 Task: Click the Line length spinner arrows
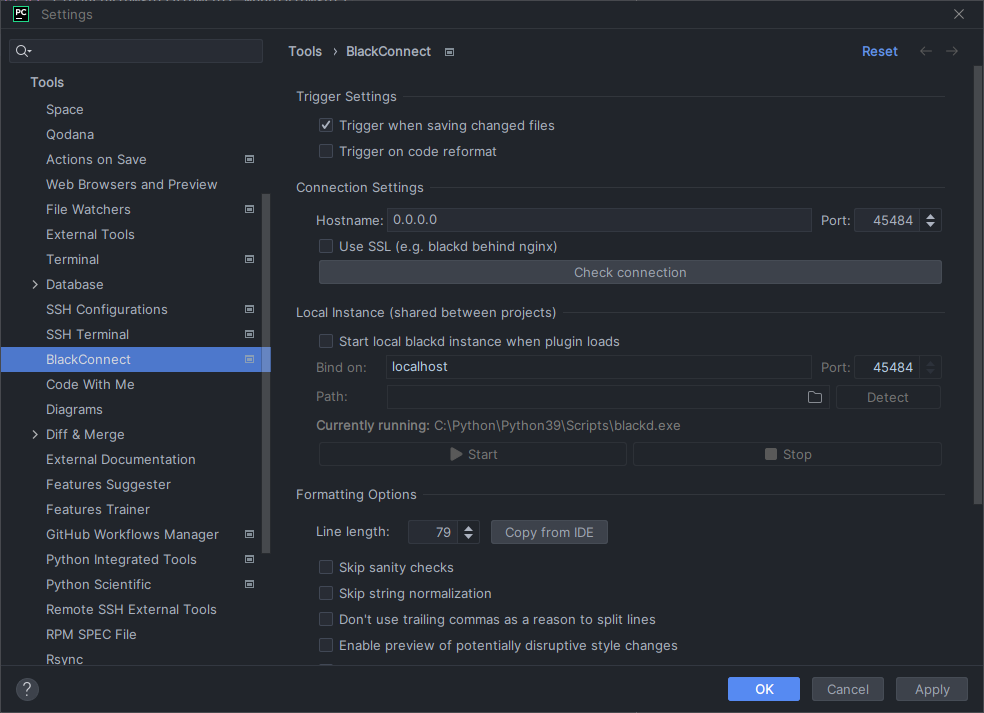click(x=469, y=532)
